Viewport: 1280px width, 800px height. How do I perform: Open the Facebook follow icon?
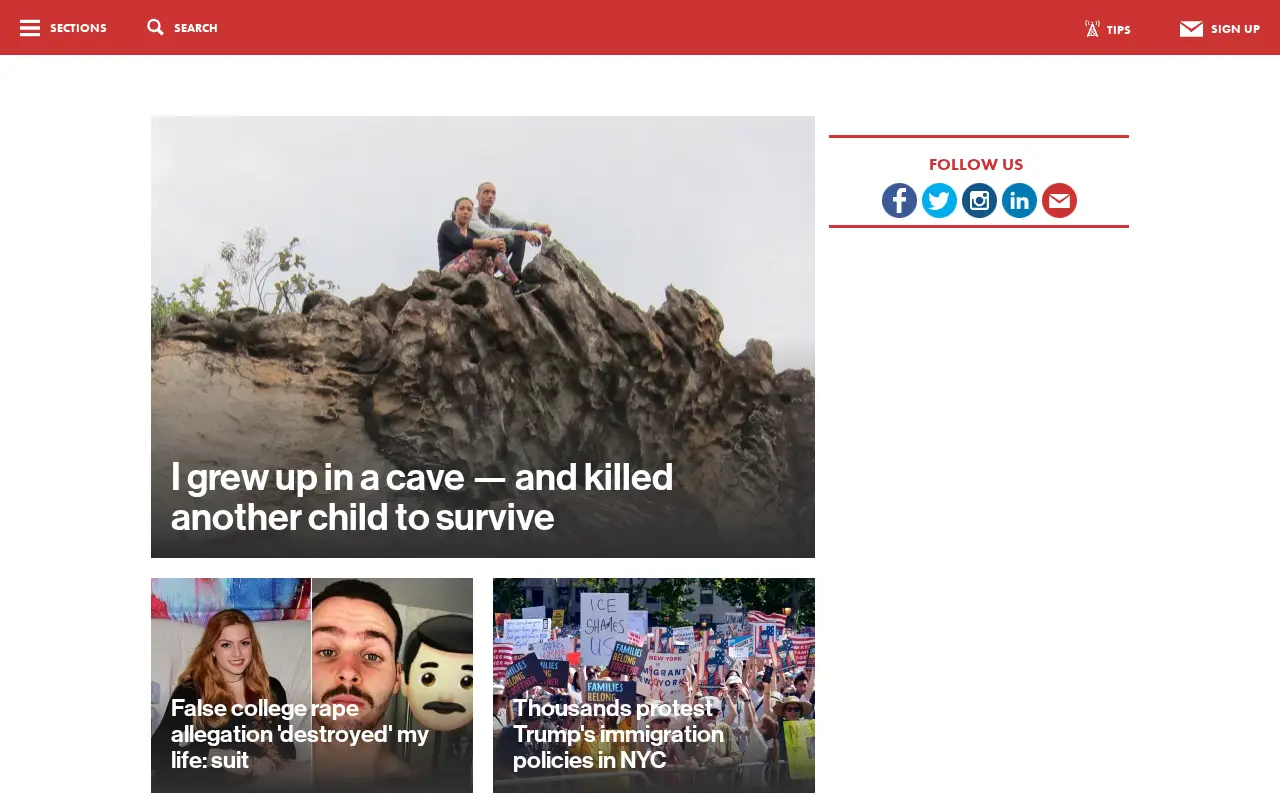(899, 200)
